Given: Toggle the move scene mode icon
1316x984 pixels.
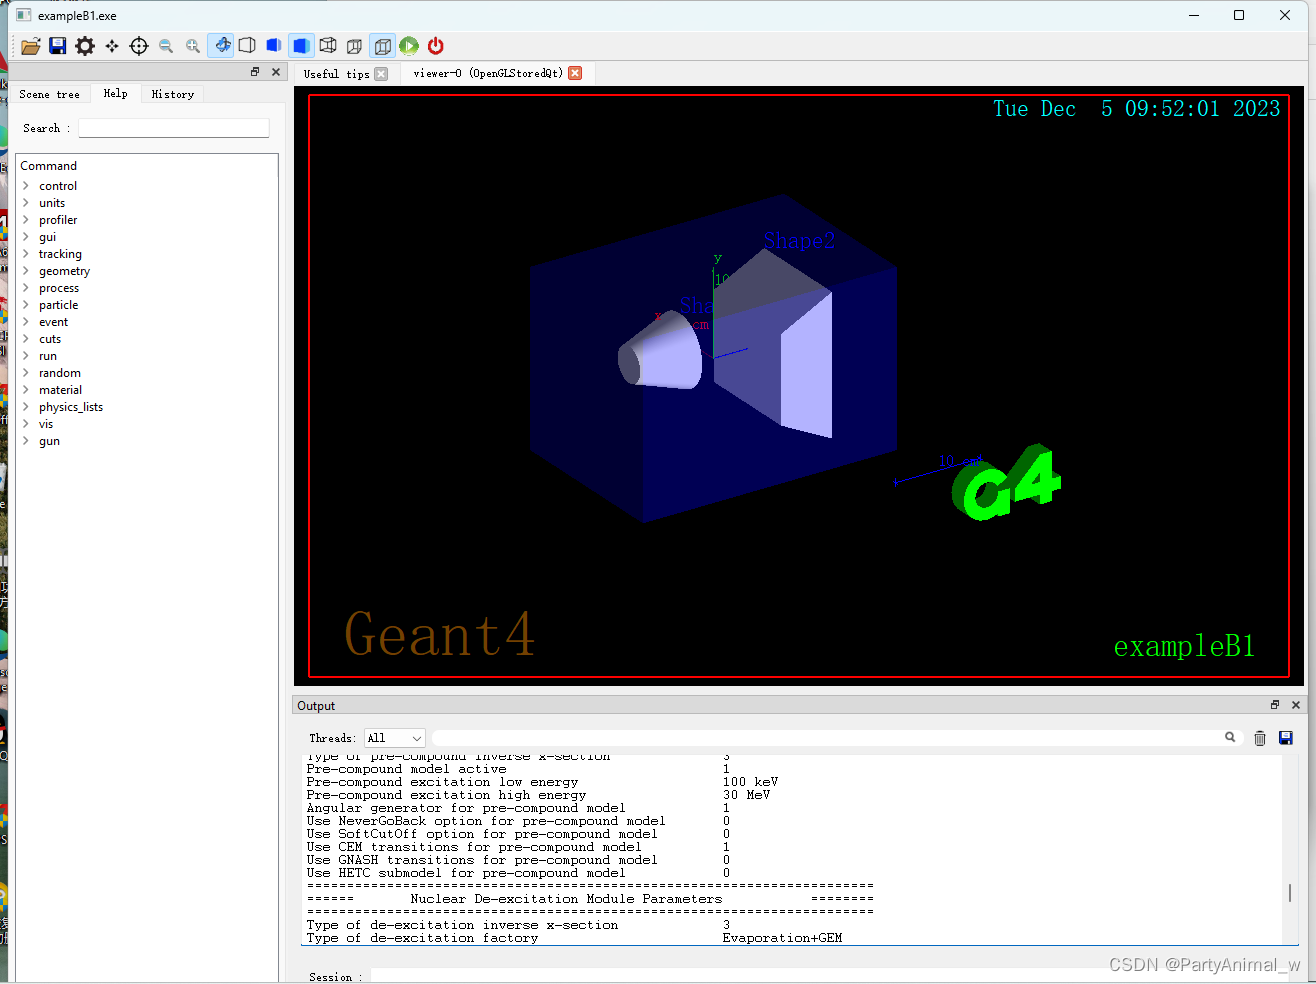Looking at the screenshot, I should 112,45.
